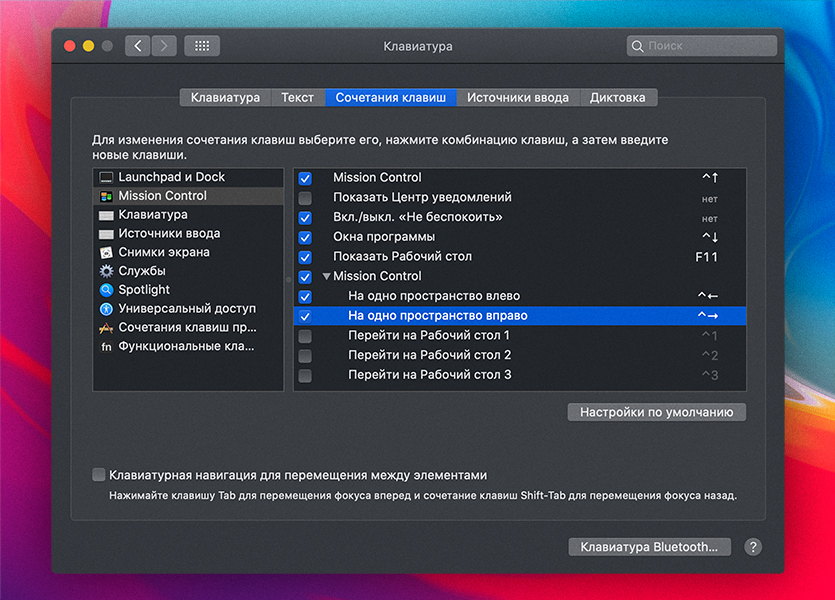835x600 pixels.
Task: Click the Spotlight magnifier icon in sidebar
Action: [x=106, y=290]
